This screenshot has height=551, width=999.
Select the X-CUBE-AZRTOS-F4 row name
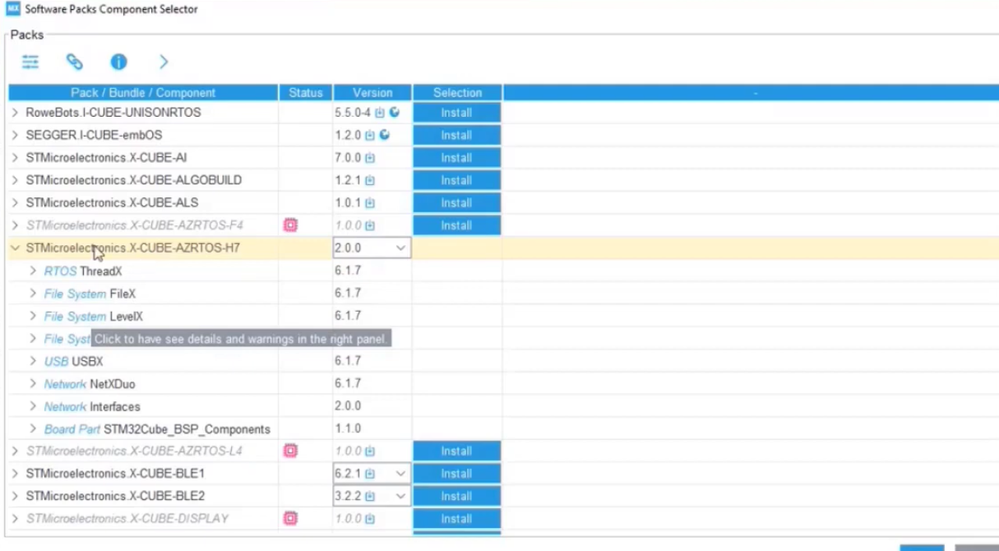134,225
